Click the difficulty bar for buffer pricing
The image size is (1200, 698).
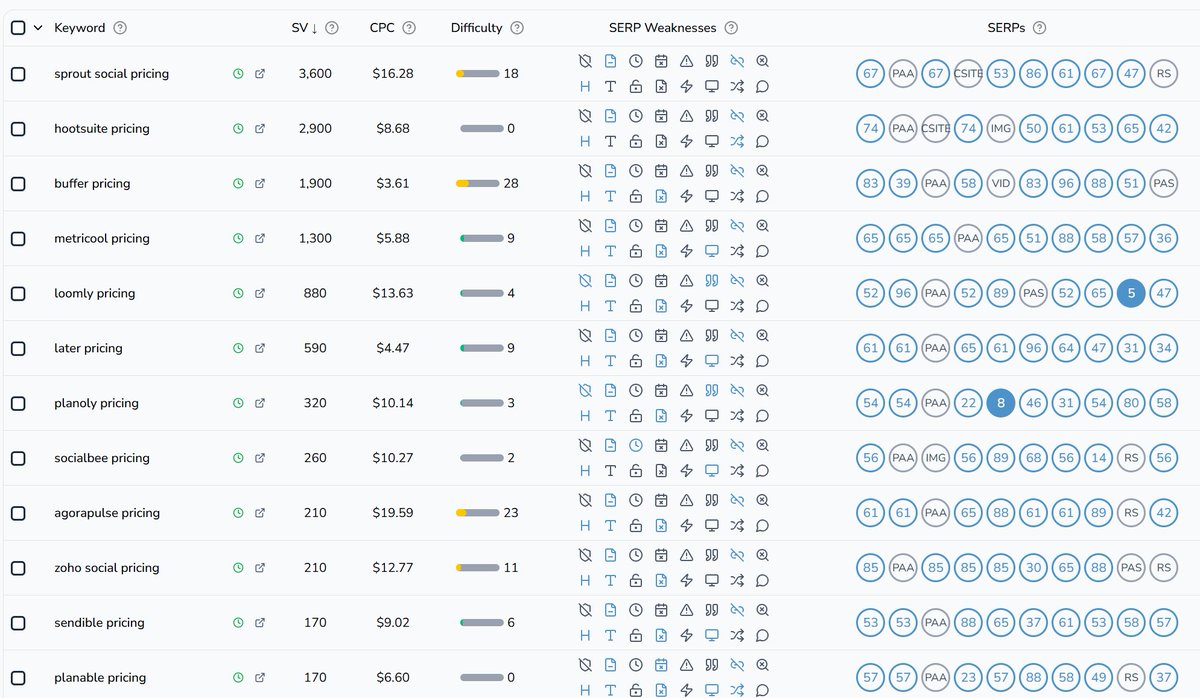[477, 184]
